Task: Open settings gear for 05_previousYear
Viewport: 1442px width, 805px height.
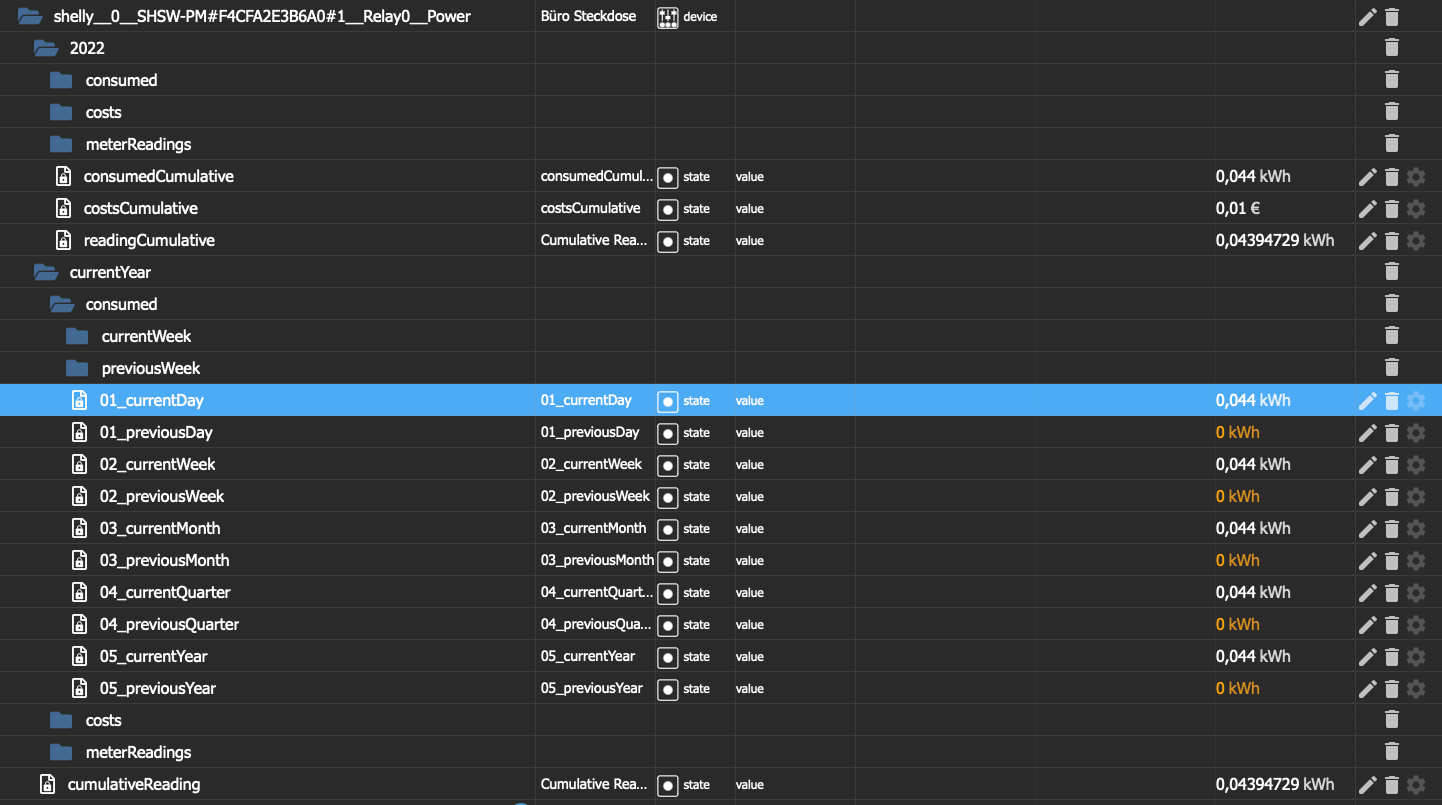Action: [x=1415, y=689]
